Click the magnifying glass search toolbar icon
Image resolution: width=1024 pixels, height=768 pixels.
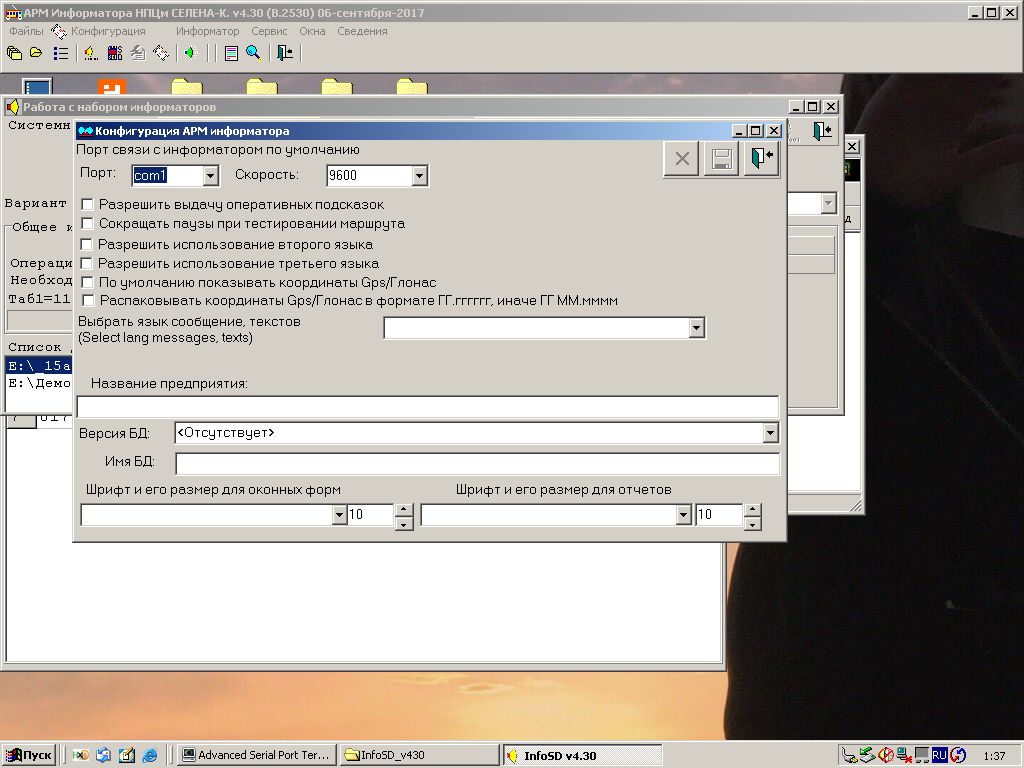point(254,53)
